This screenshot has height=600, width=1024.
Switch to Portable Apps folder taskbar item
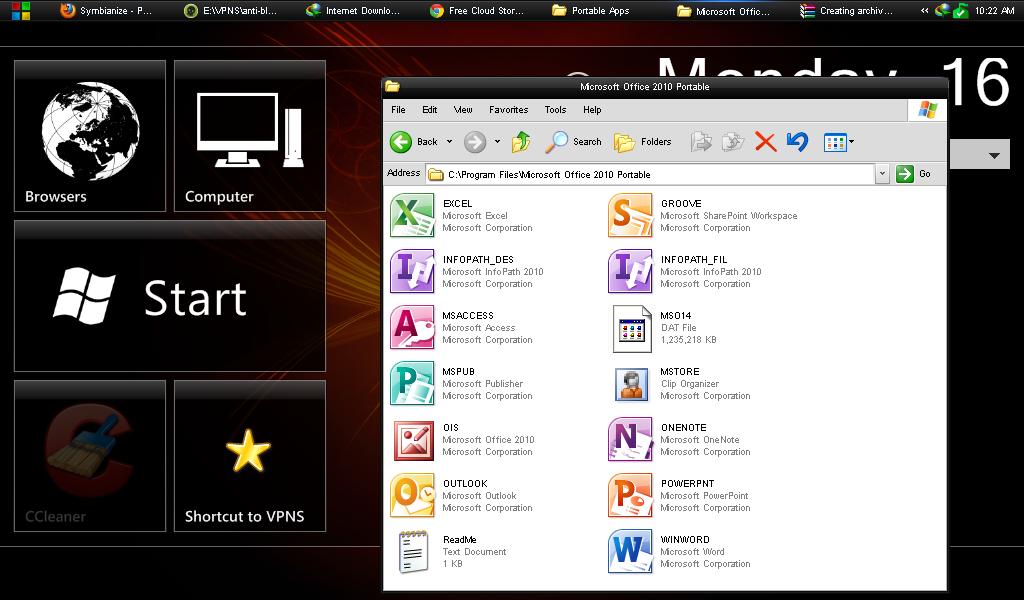point(591,10)
